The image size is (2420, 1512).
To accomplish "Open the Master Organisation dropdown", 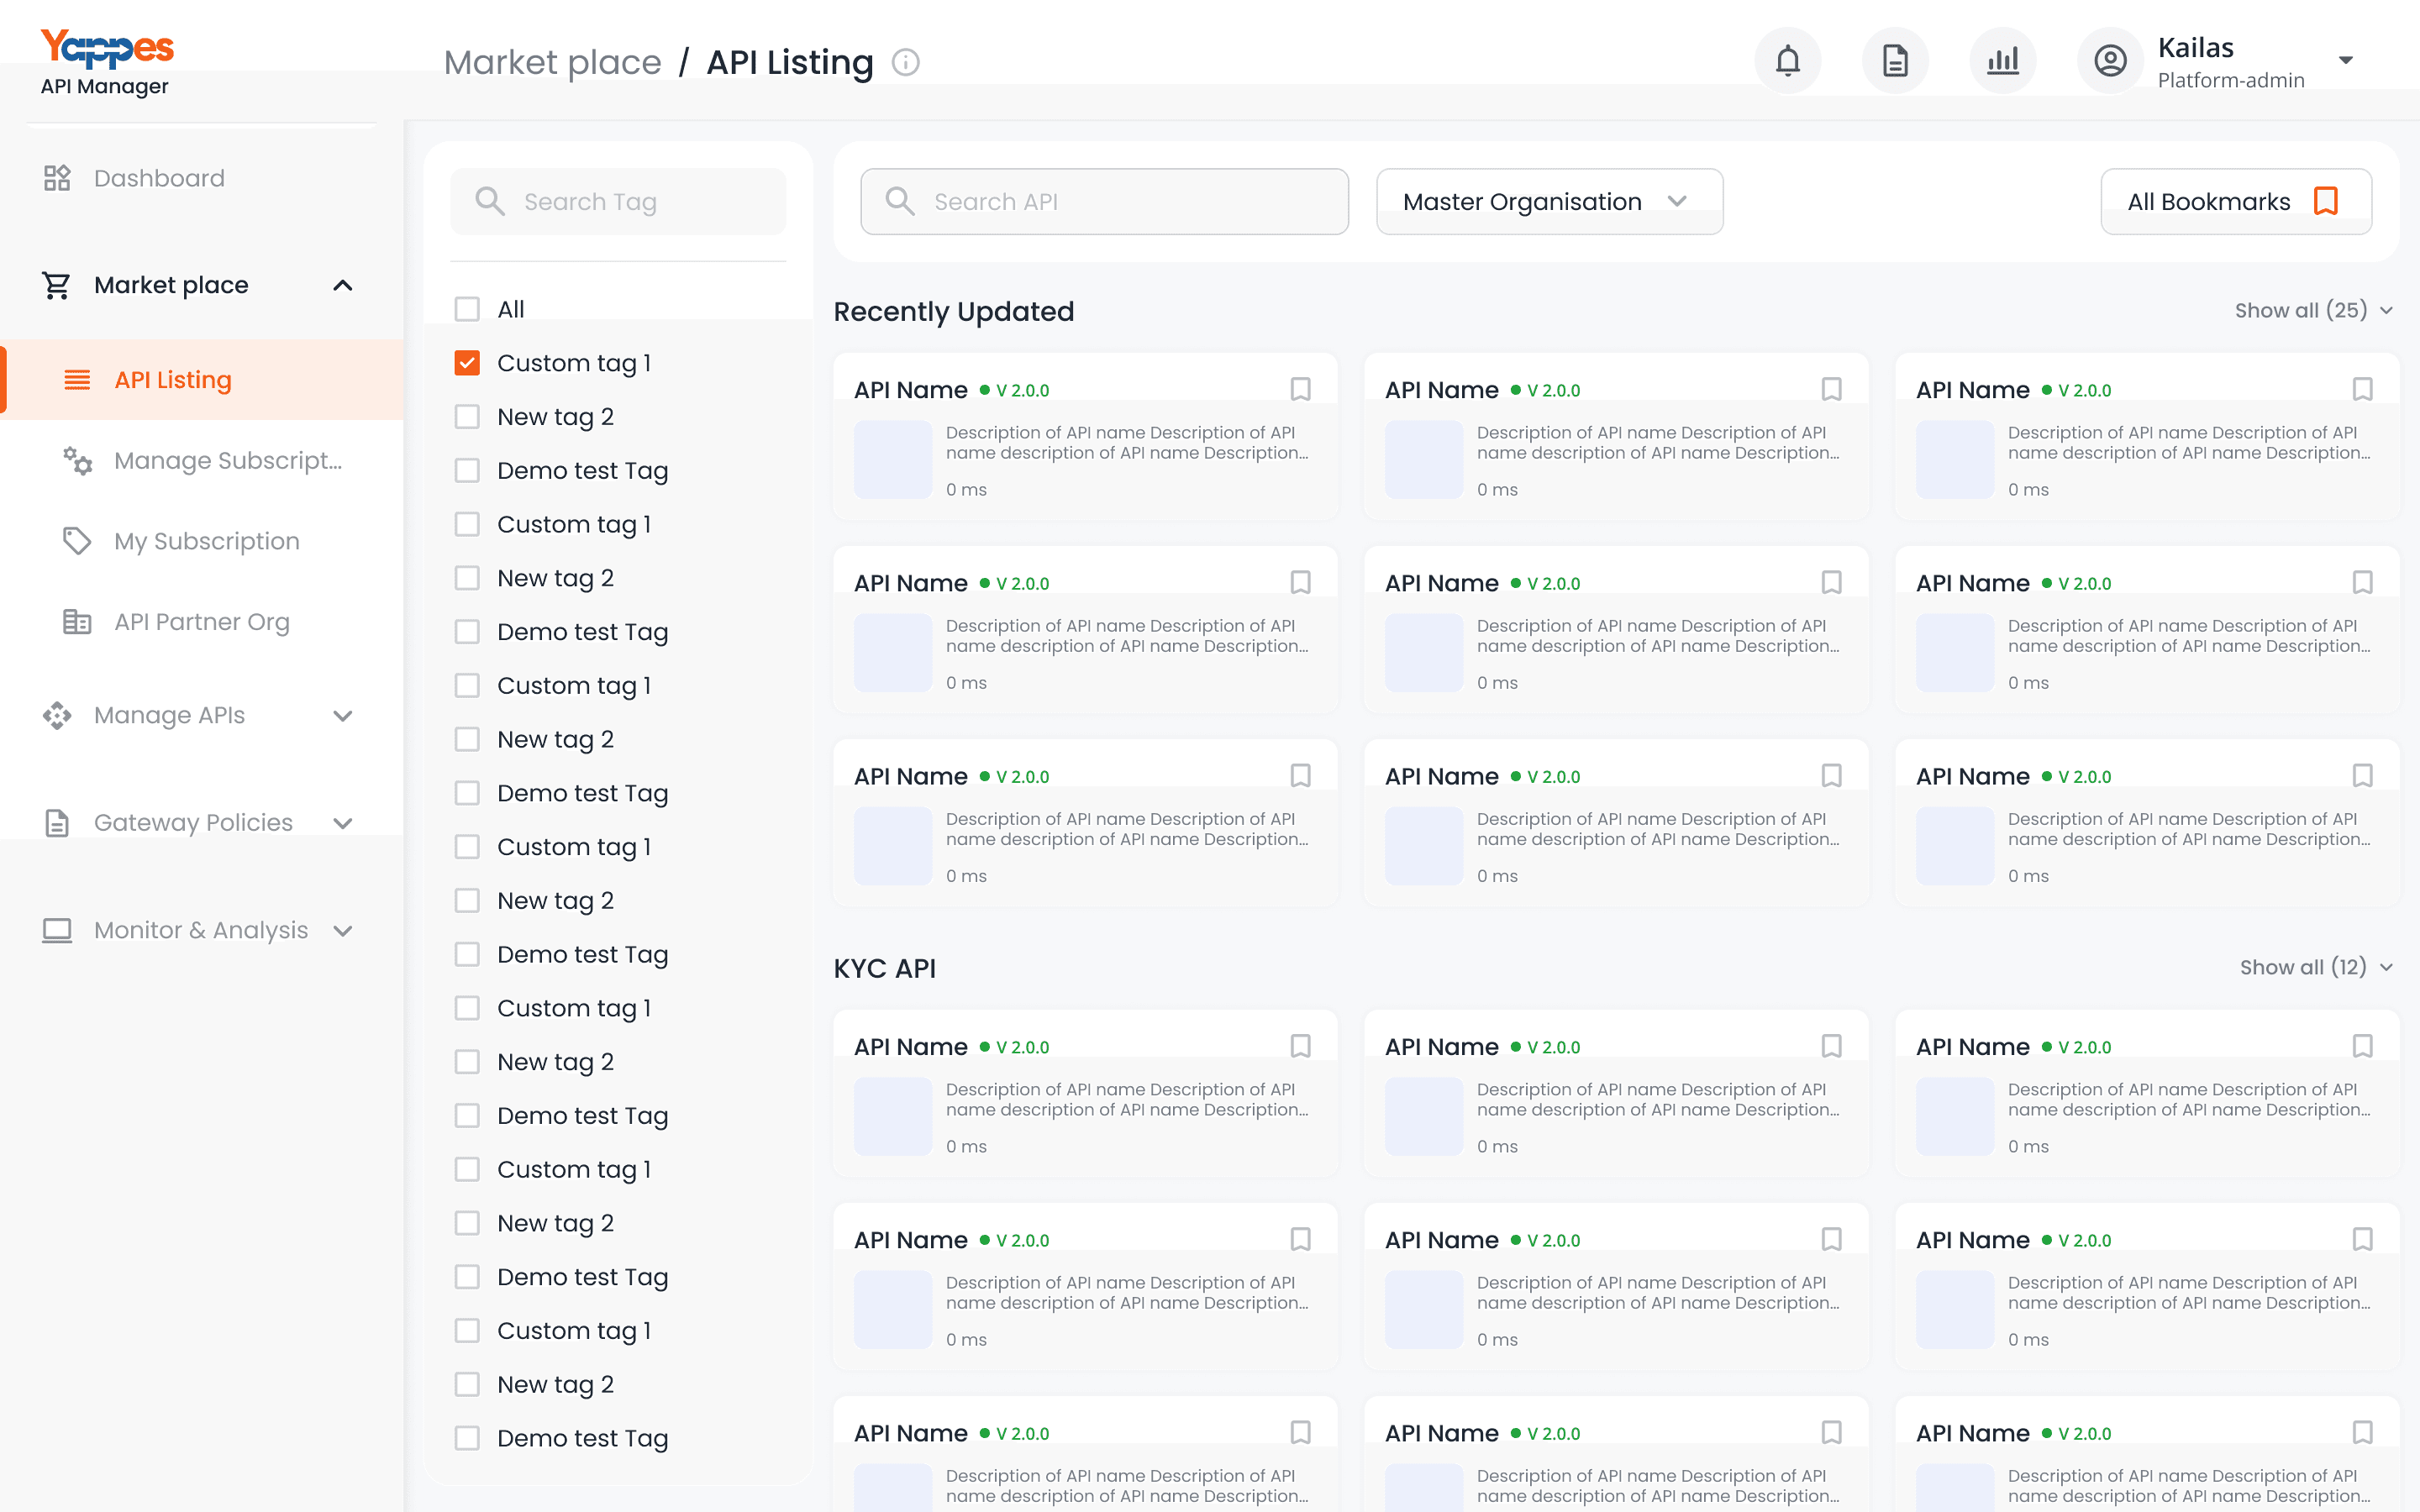I will [1548, 202].
